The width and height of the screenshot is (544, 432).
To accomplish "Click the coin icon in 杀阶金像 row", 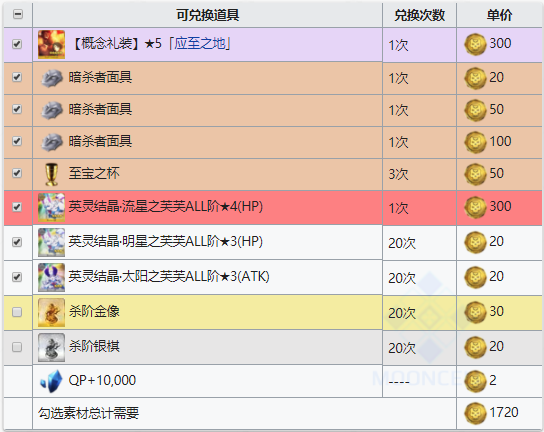I will [475, 312].
